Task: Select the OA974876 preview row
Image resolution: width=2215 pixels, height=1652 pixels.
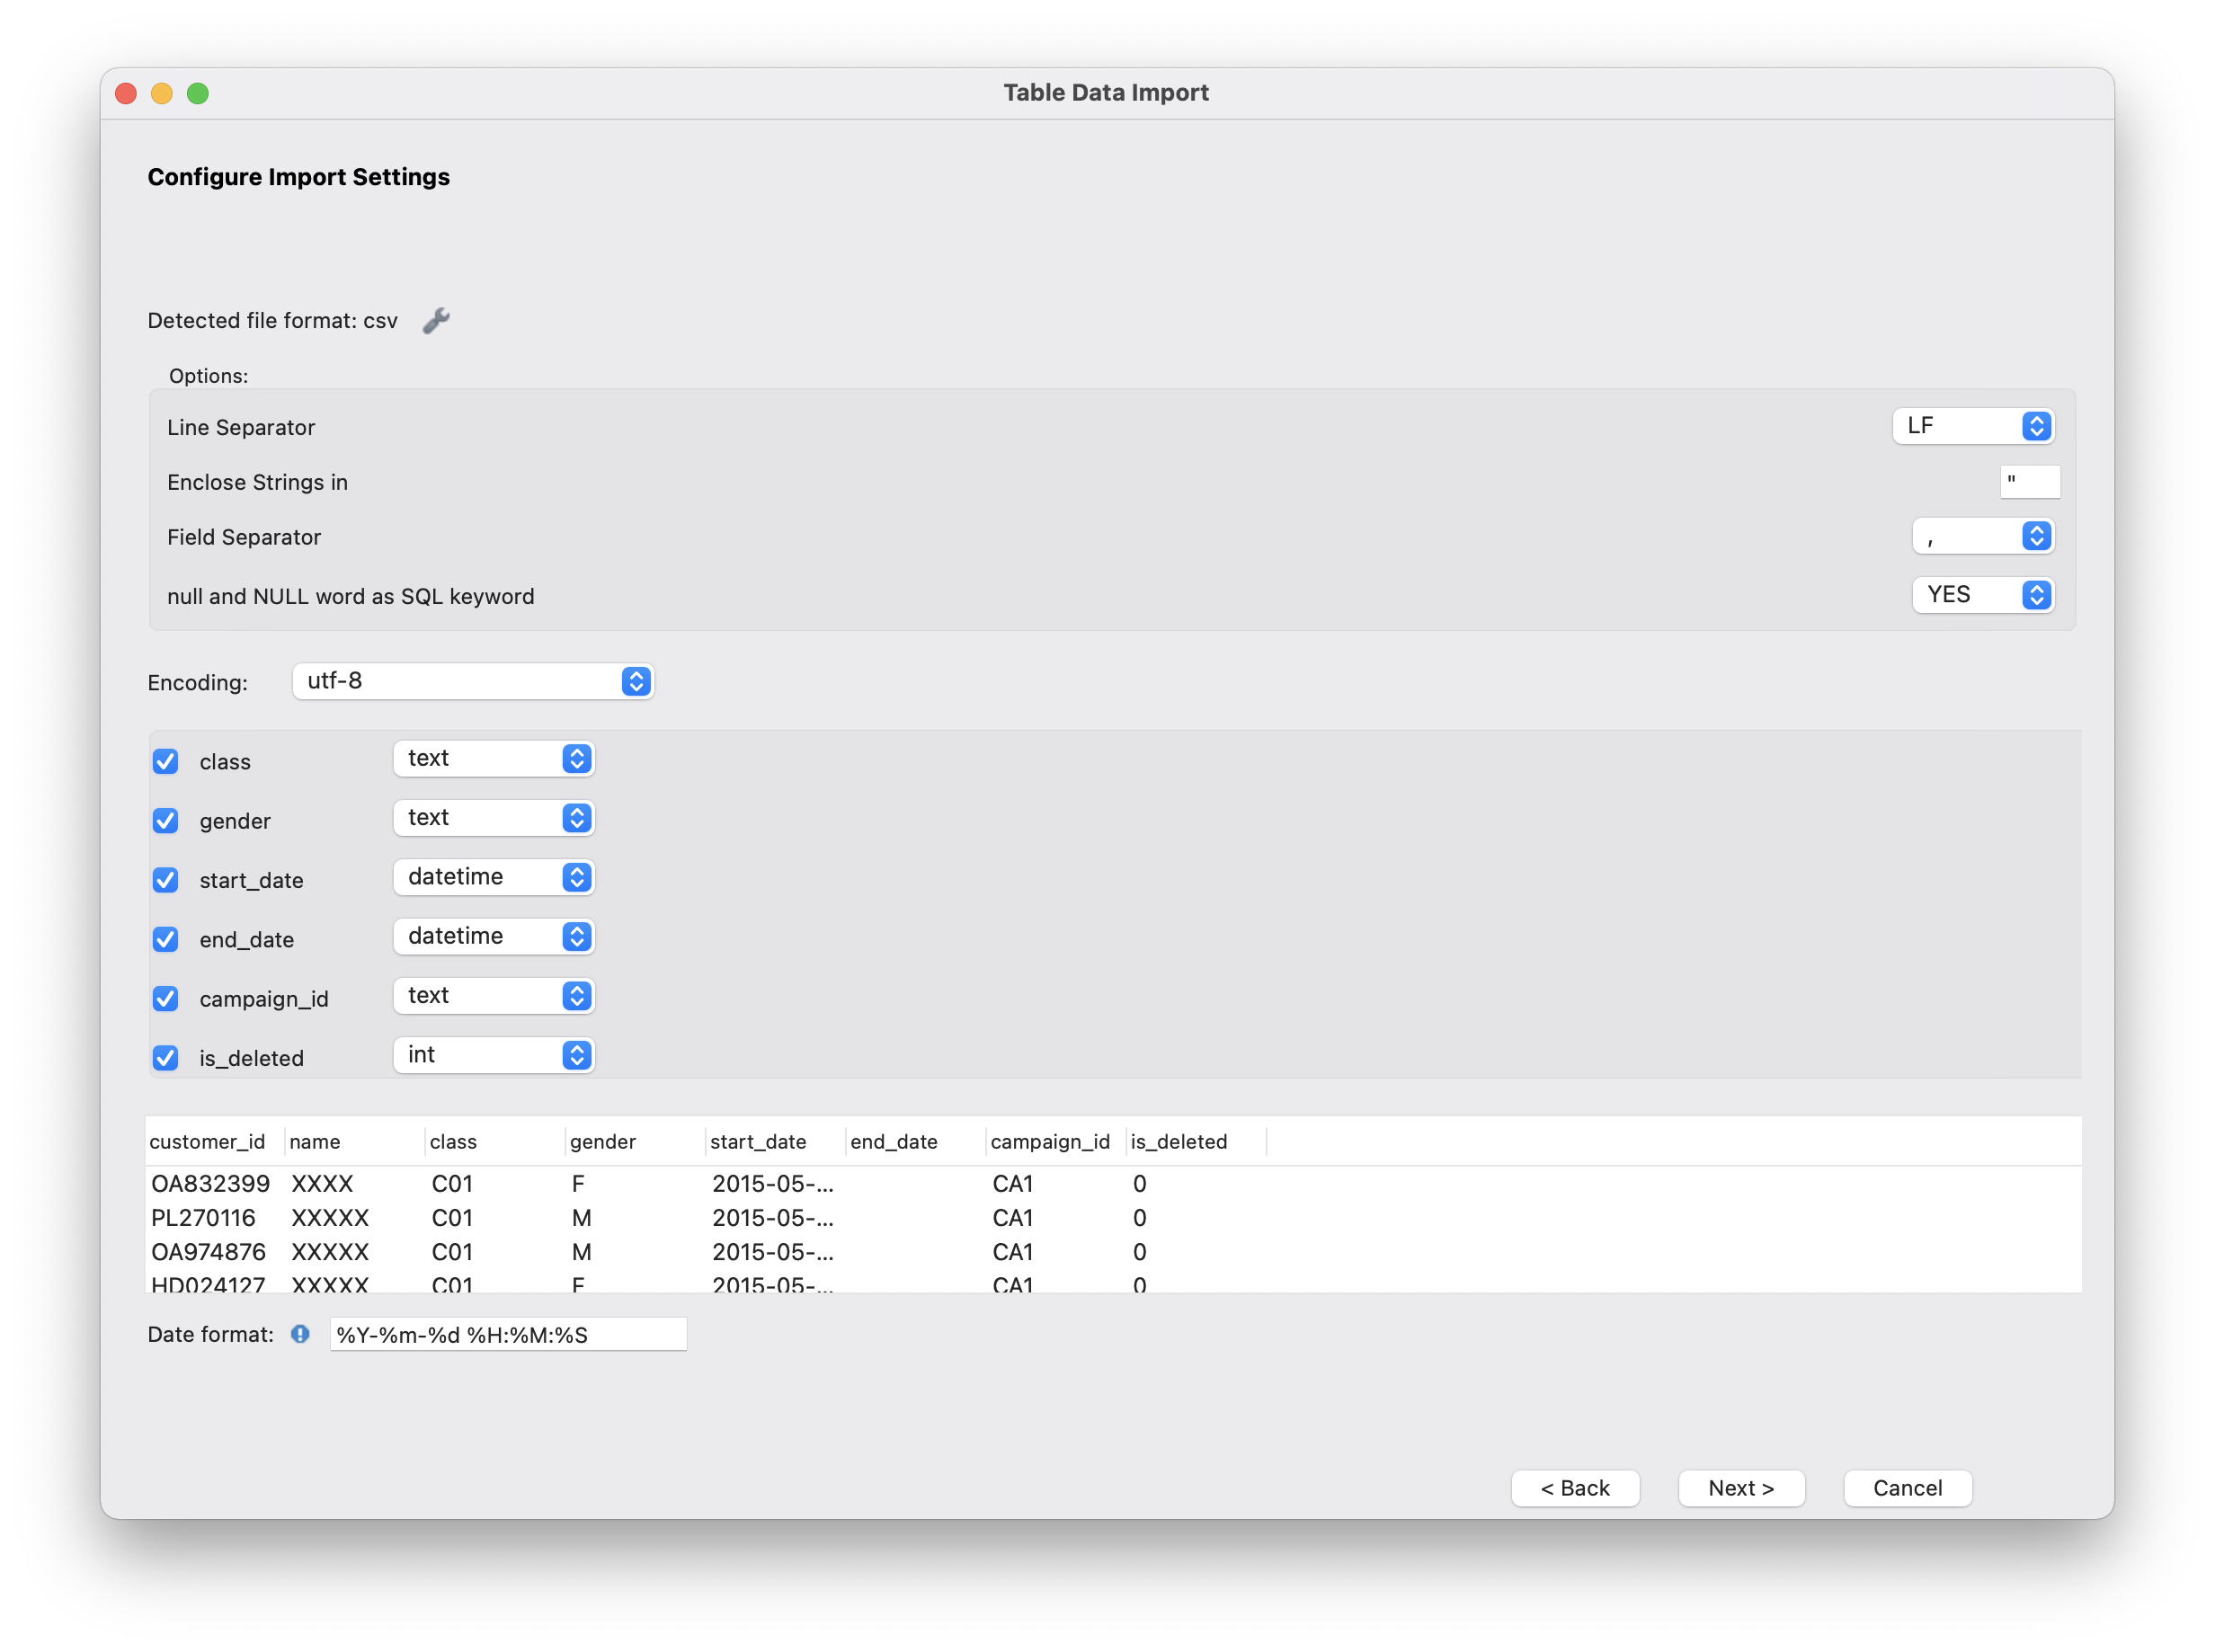Action: pyautogui.click(x=1113, y=1252)
